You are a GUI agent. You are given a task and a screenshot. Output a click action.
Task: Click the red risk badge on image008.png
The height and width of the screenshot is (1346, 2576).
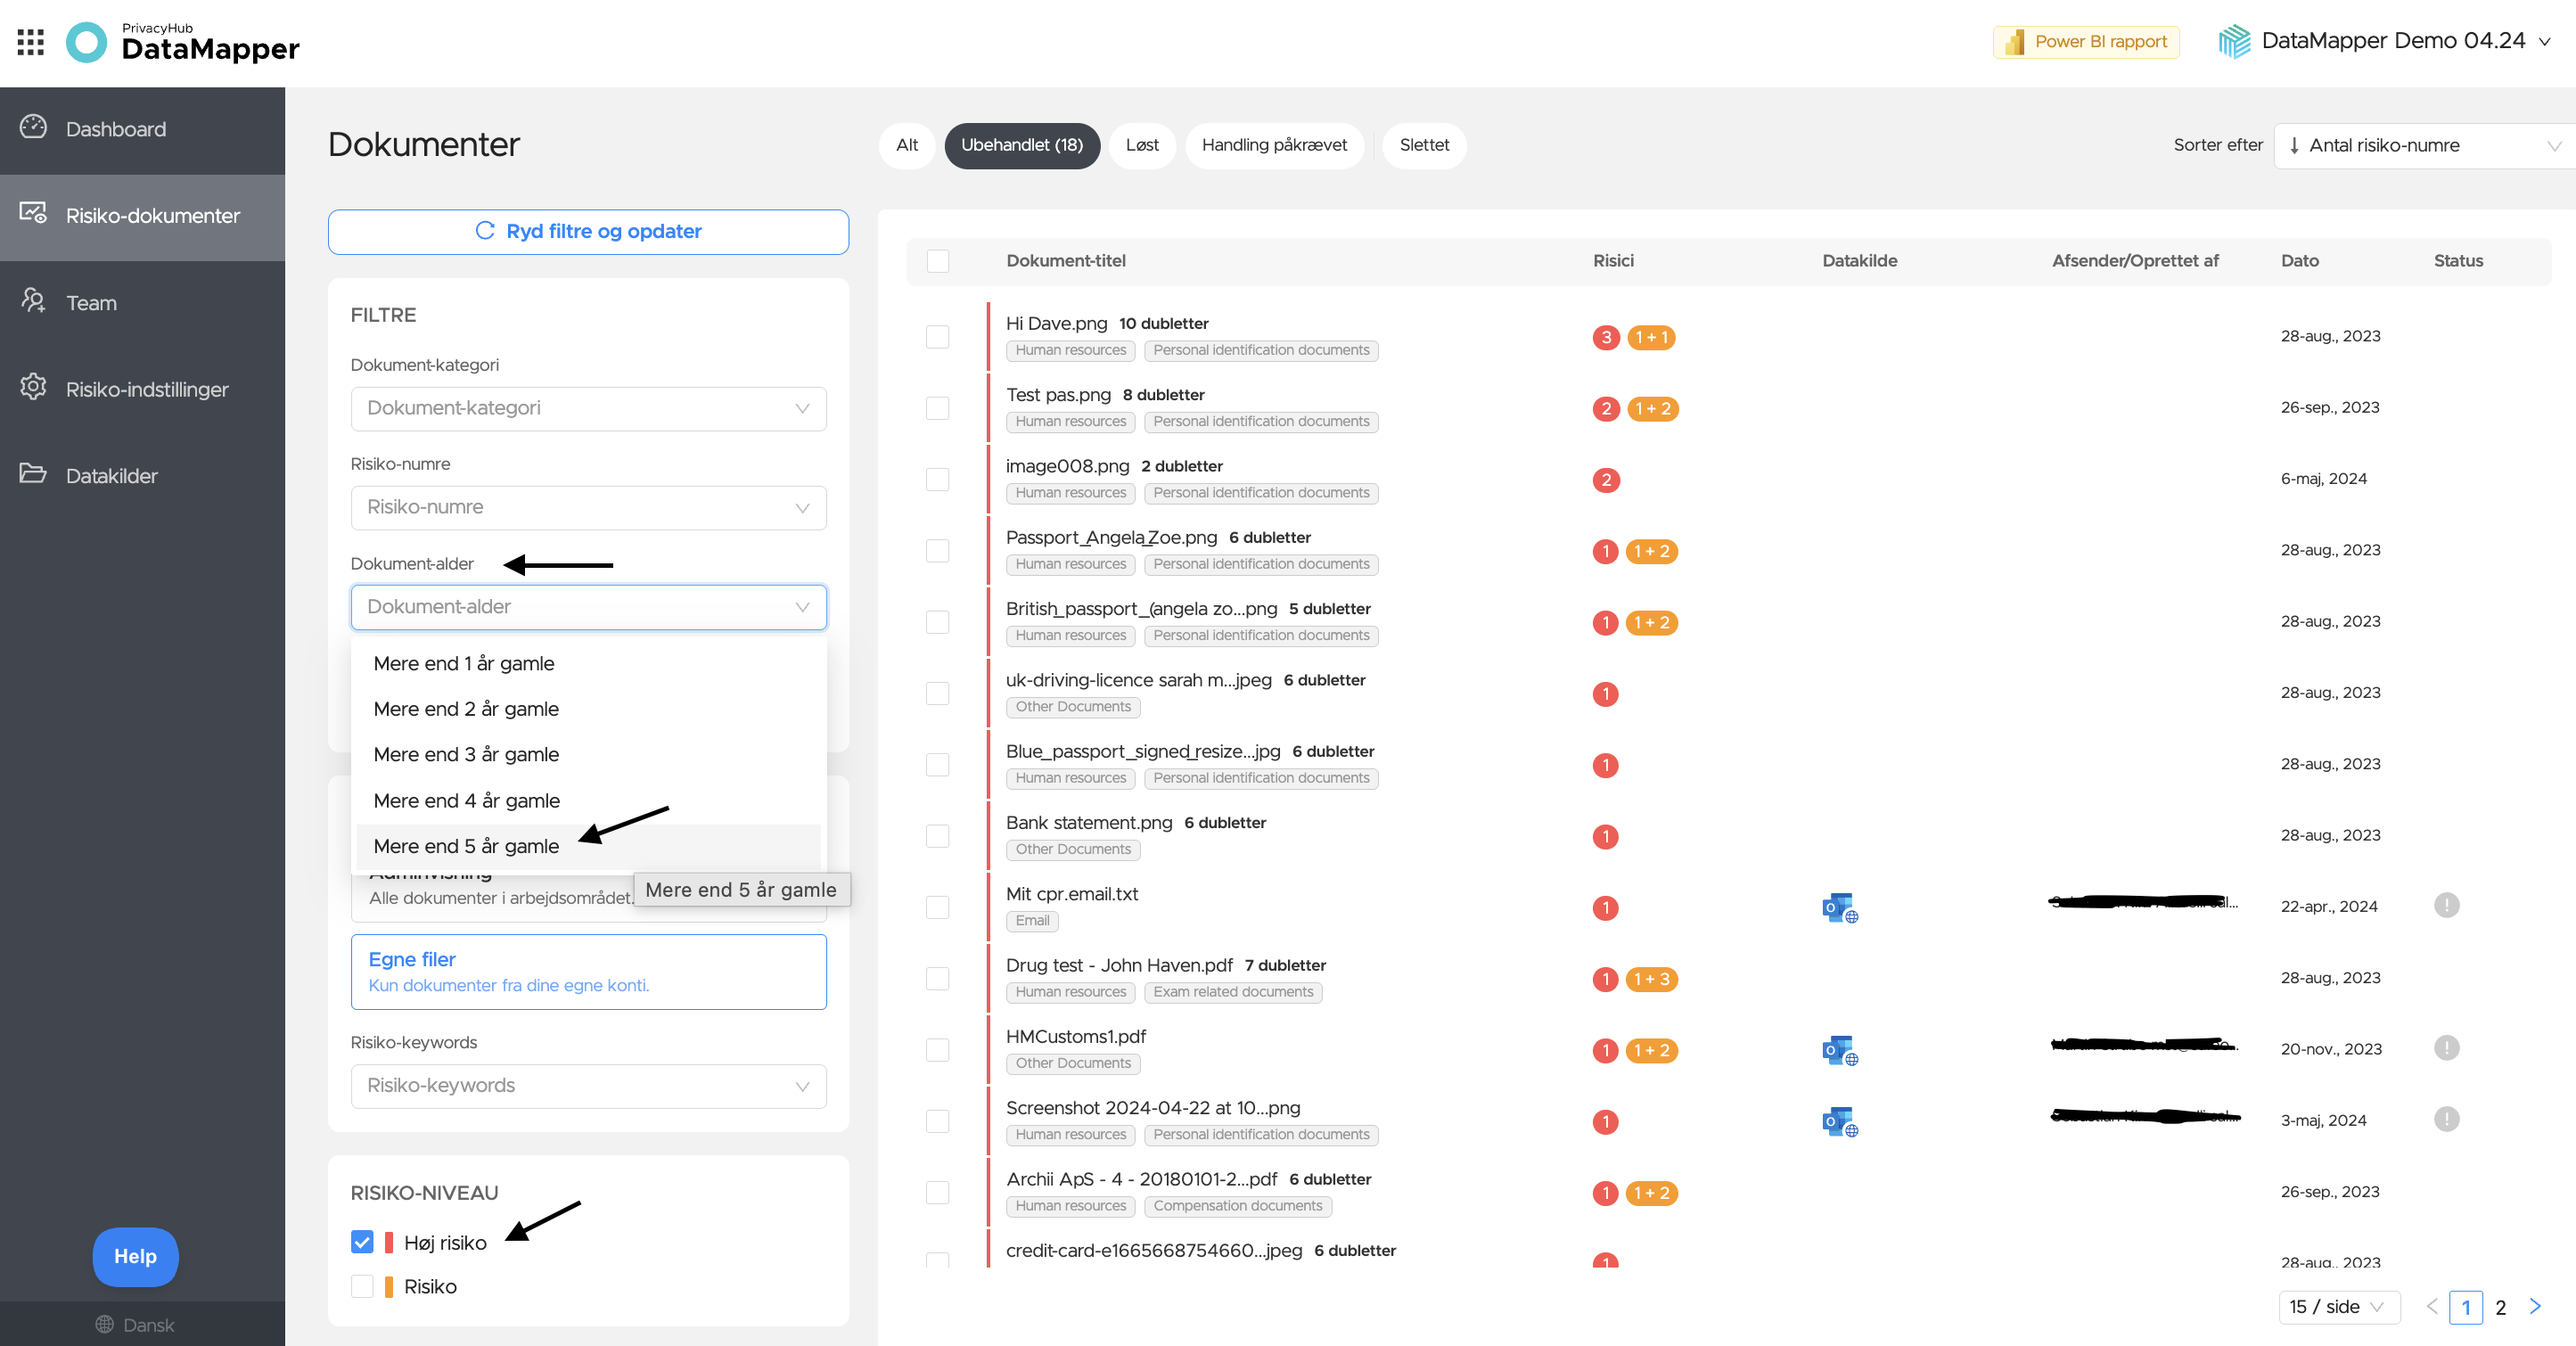point(1606,480)
